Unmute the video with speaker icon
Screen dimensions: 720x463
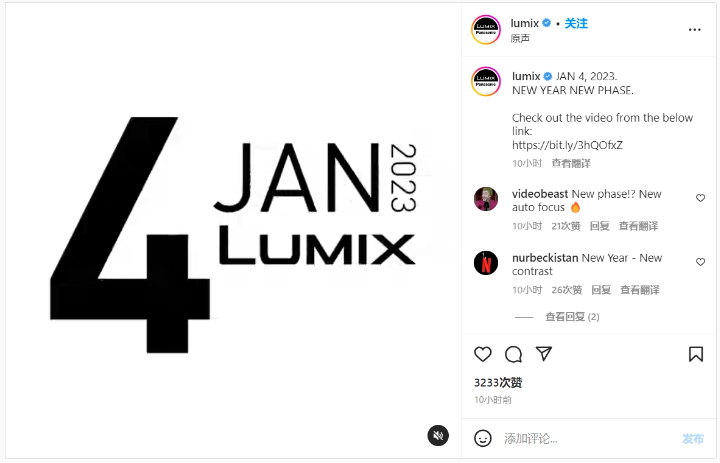[x=438, y=435]
